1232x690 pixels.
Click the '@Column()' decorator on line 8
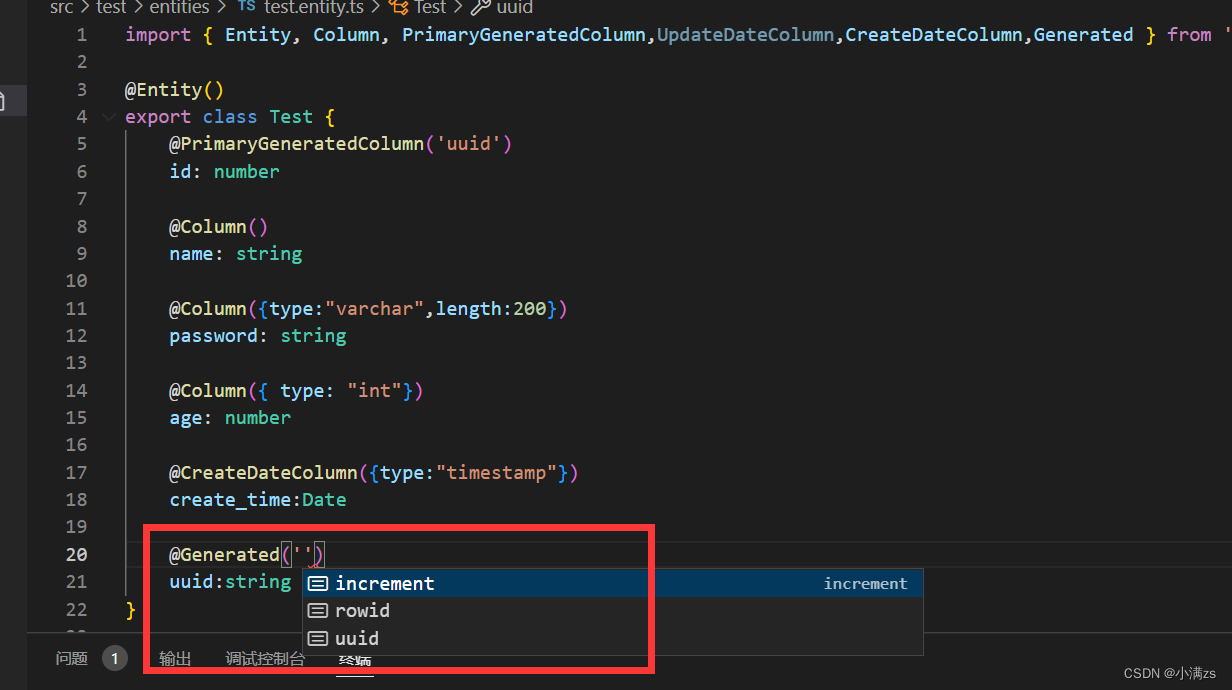click(x=219, y=227)
